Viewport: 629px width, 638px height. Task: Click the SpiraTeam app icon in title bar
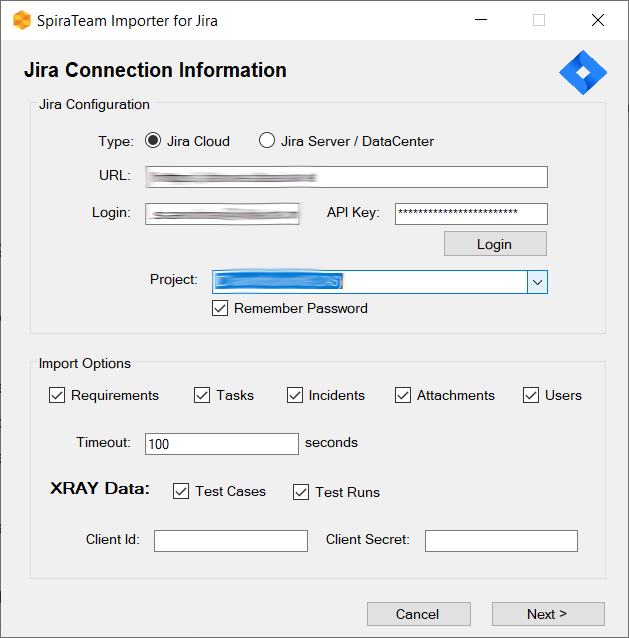pyautogui.click(x=21, y=20)
